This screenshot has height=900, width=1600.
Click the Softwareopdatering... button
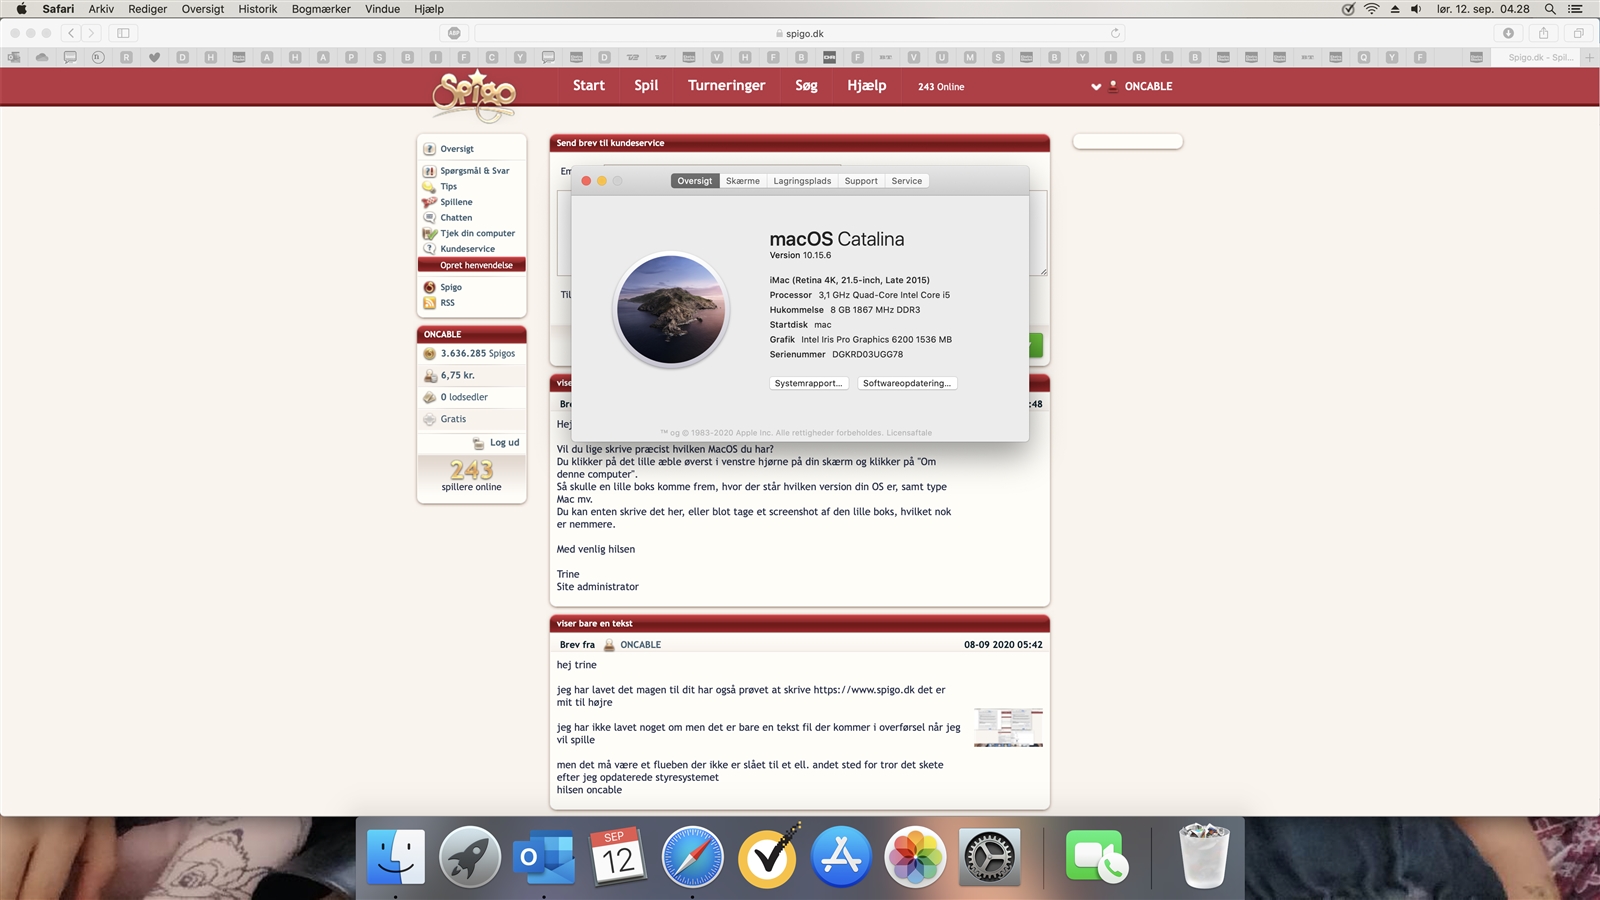[x=906, y=383]
